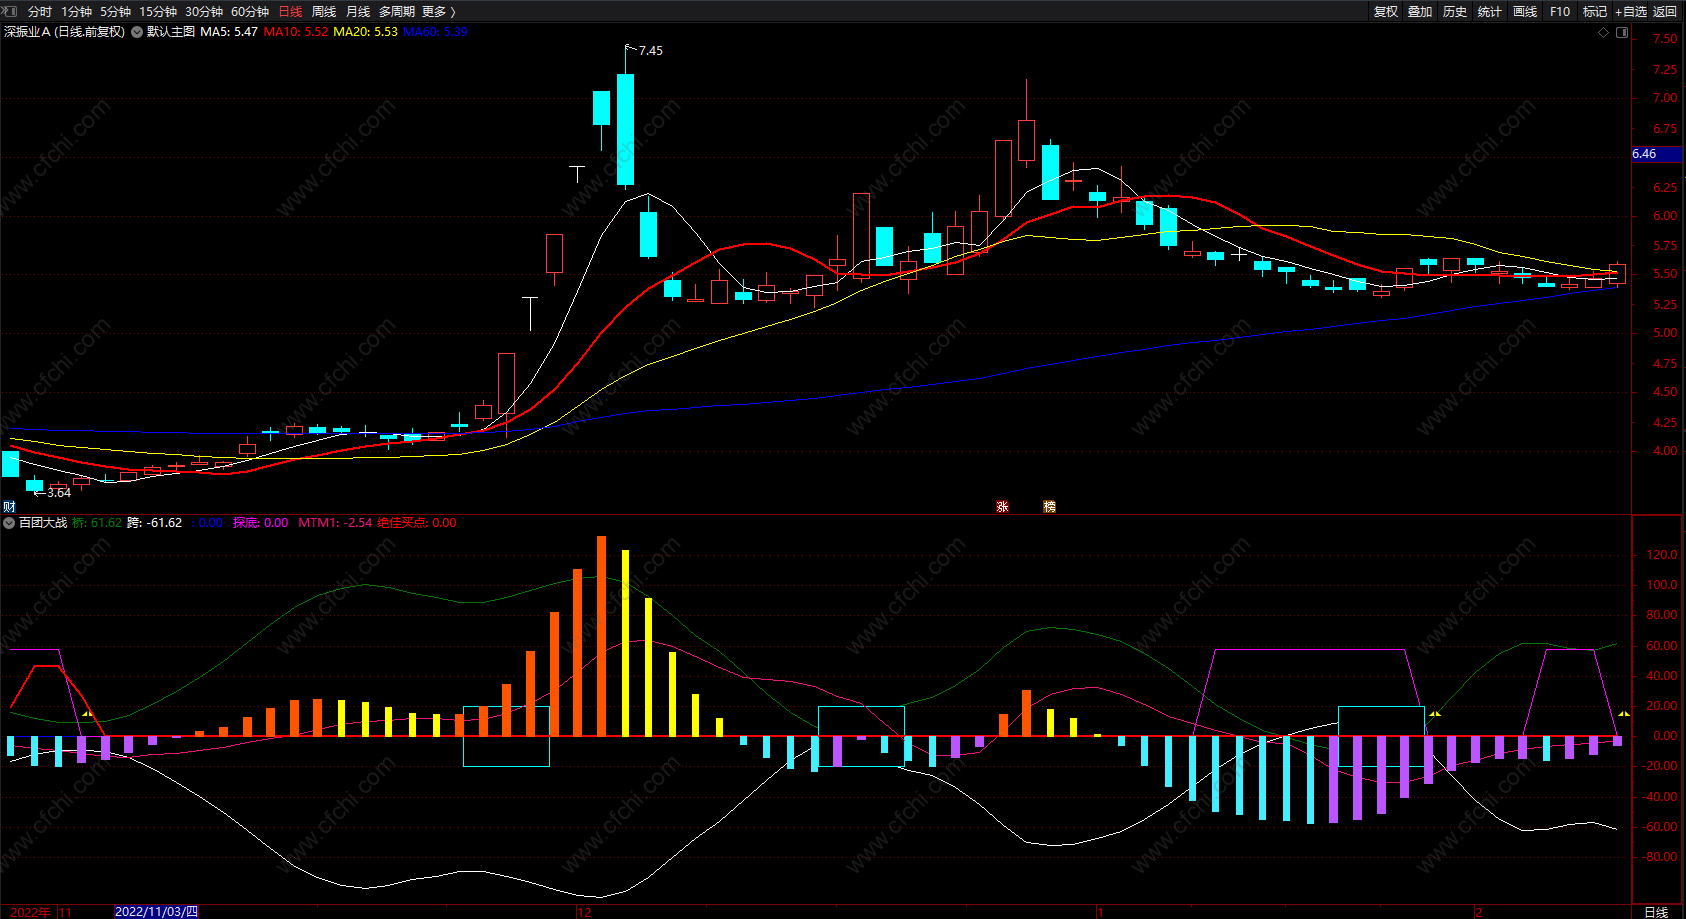Switch to the 1分钟 period tab
Screen dimensions: 1686x919
(76, 12)
